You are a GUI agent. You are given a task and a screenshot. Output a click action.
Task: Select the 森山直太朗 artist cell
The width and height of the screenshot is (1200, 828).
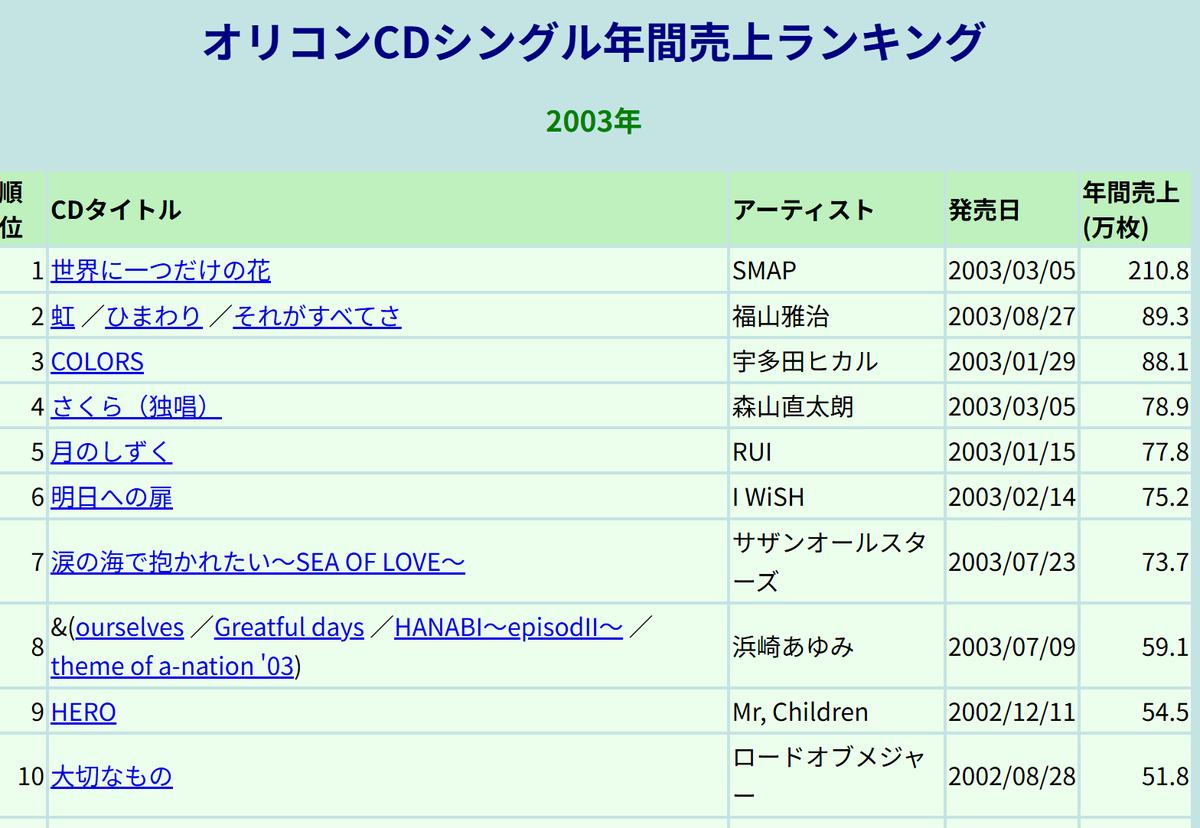(837, 406)
